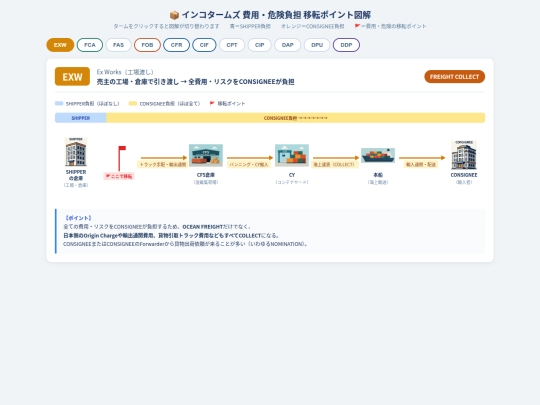Click the CFS倉庫 caption text

pos(206,175)
